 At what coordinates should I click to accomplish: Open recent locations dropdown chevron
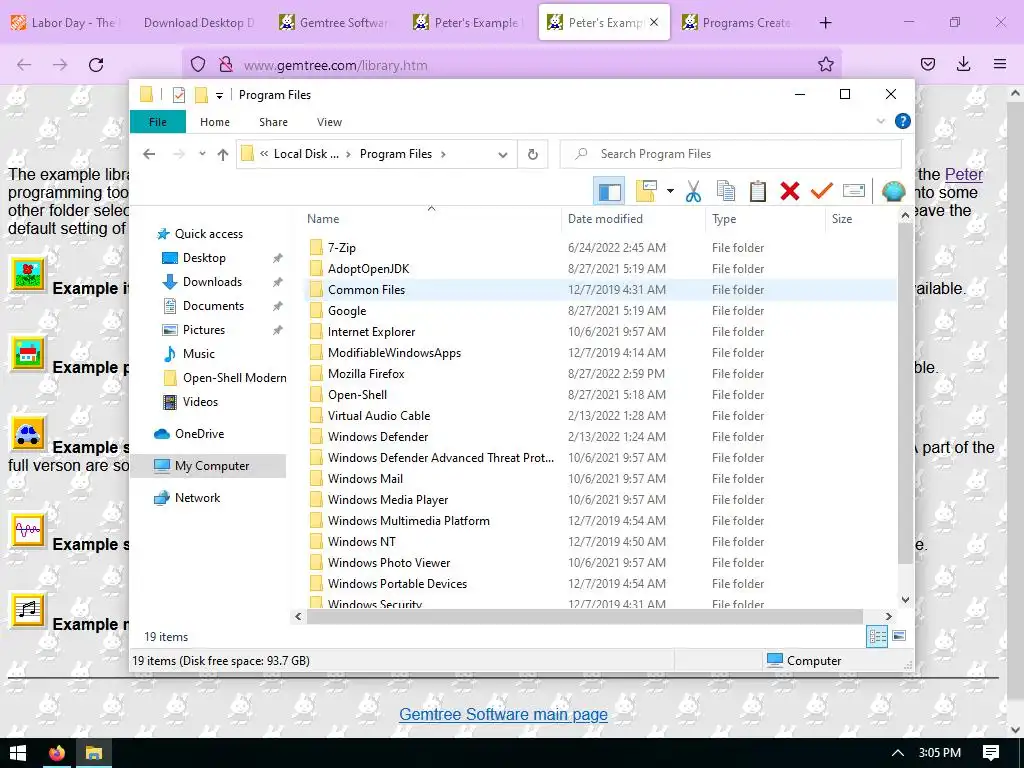pyautogui.click(x=202, y=154)
